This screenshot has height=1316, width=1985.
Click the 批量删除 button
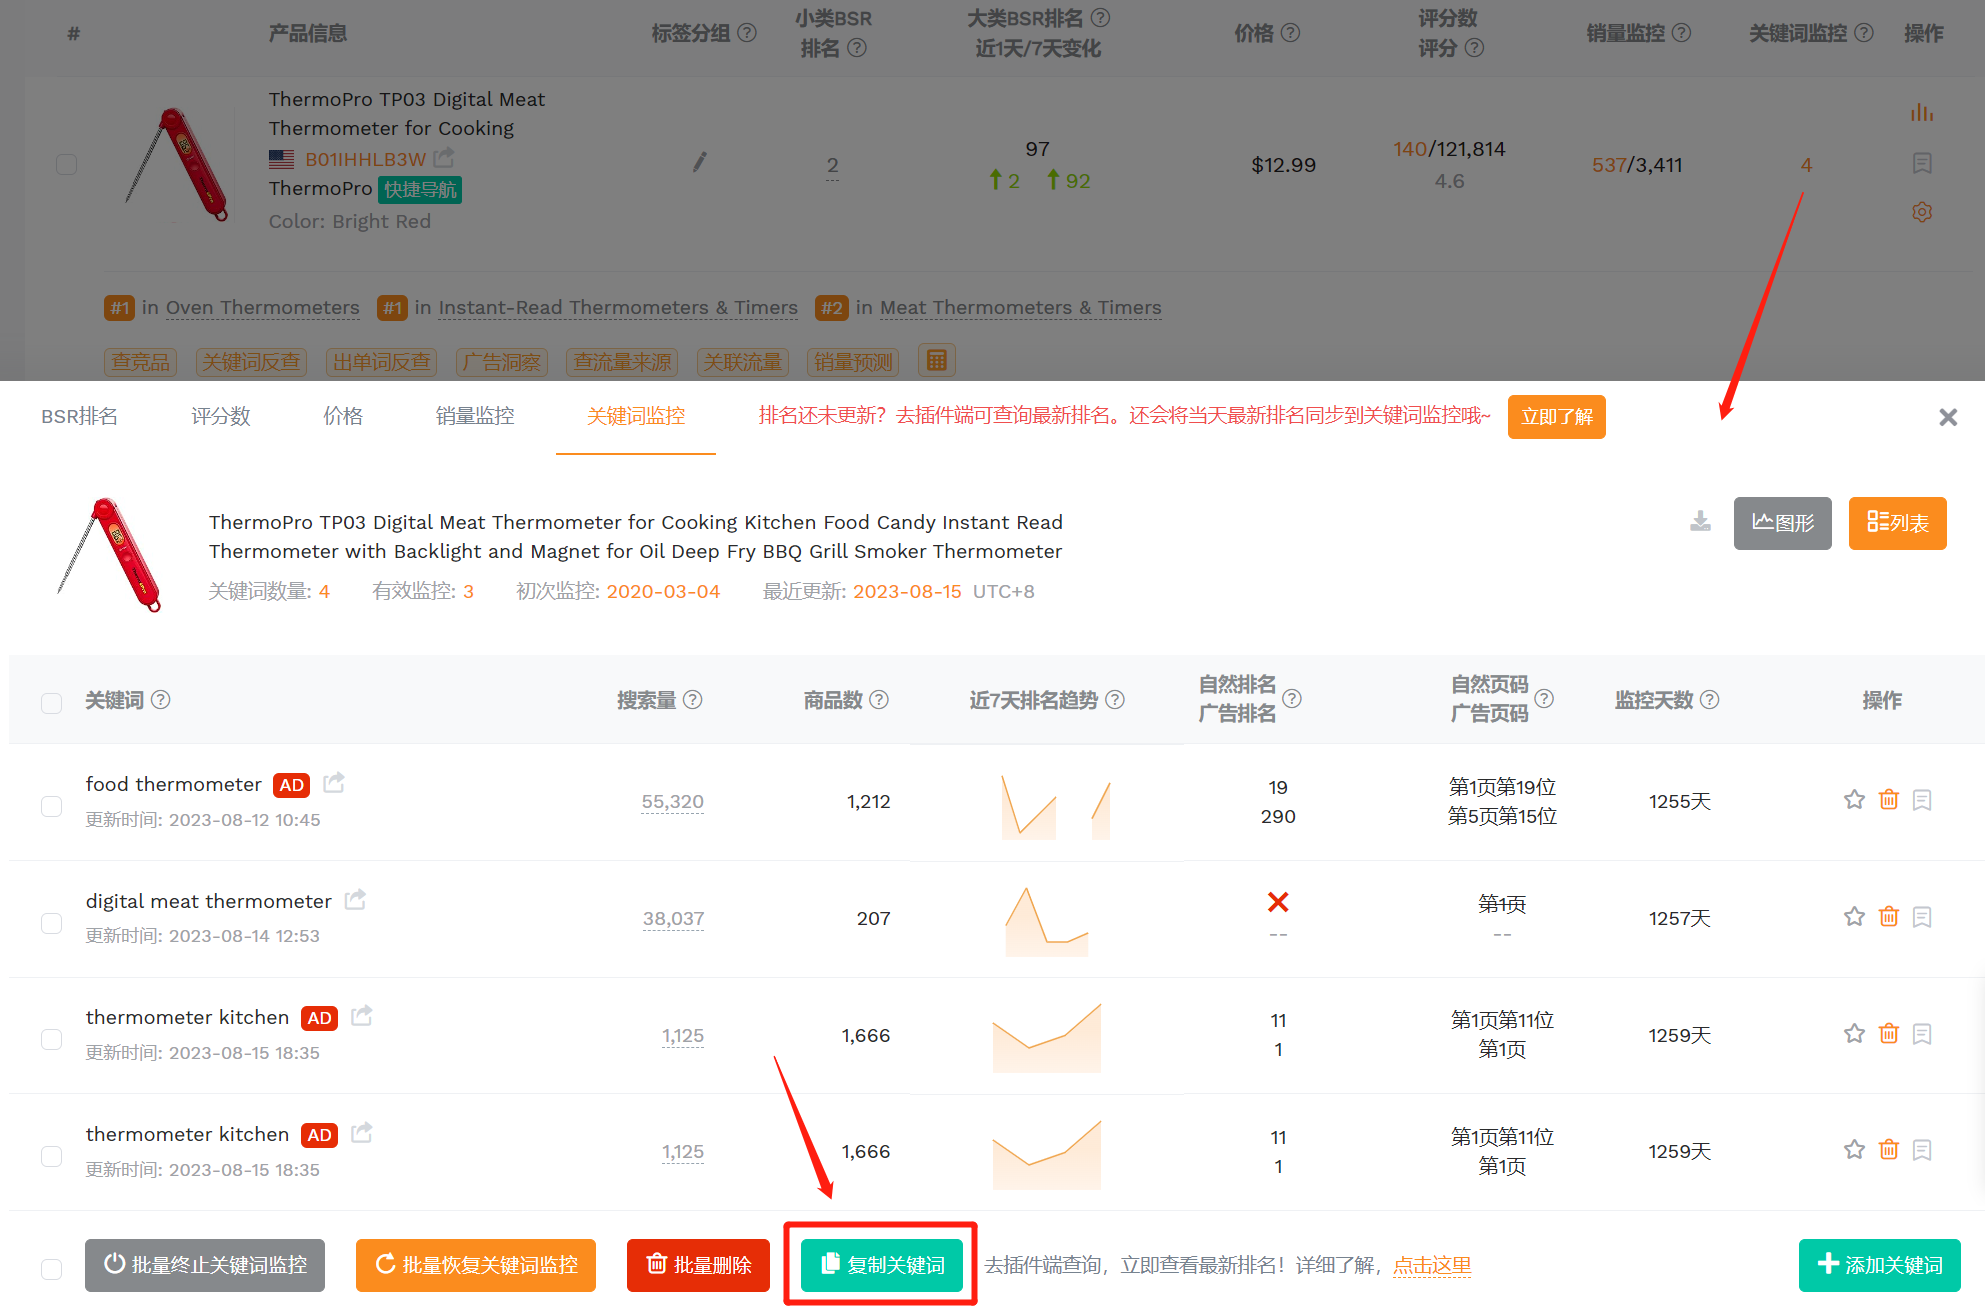[x=698, y=1265]
